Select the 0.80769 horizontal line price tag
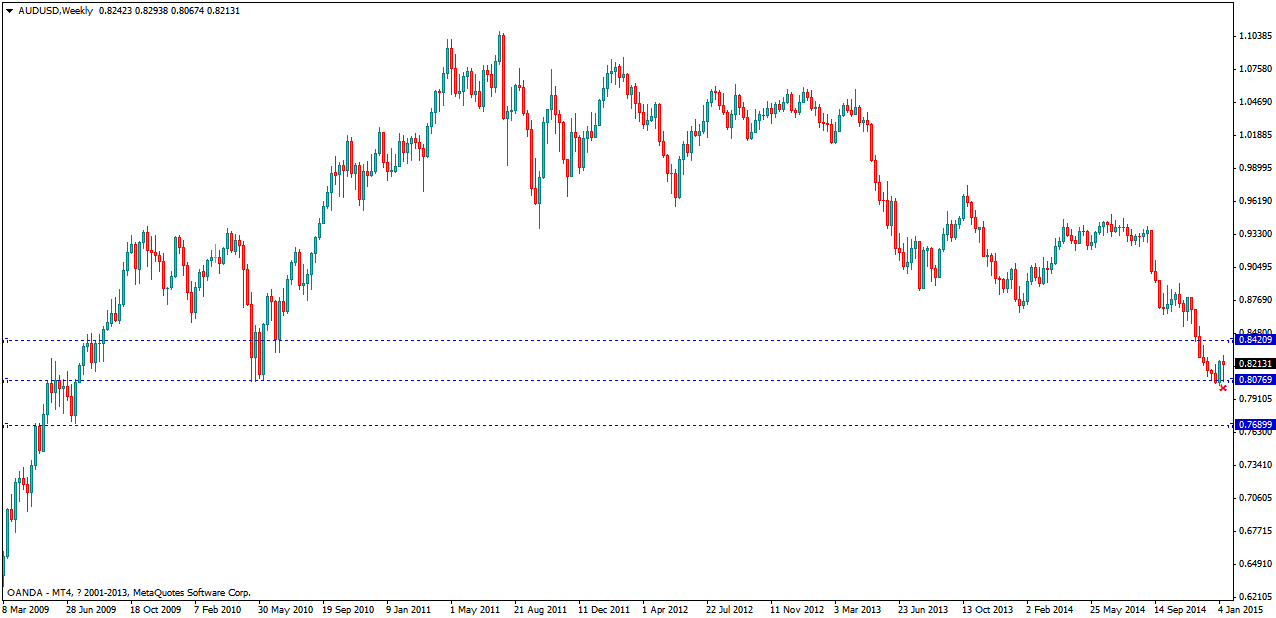This screenshot has width=1276, height=618. (x=1255, y=380)
